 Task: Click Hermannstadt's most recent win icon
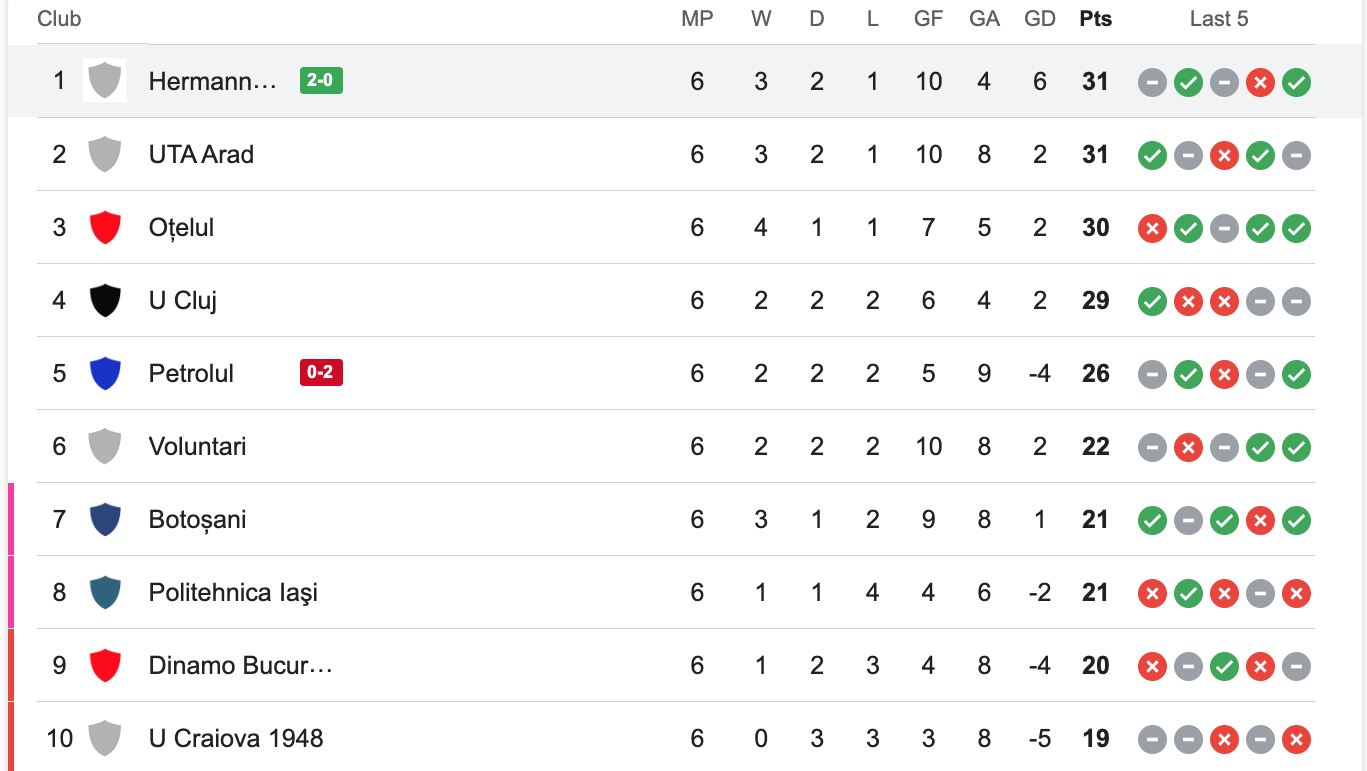point(1297,82)
